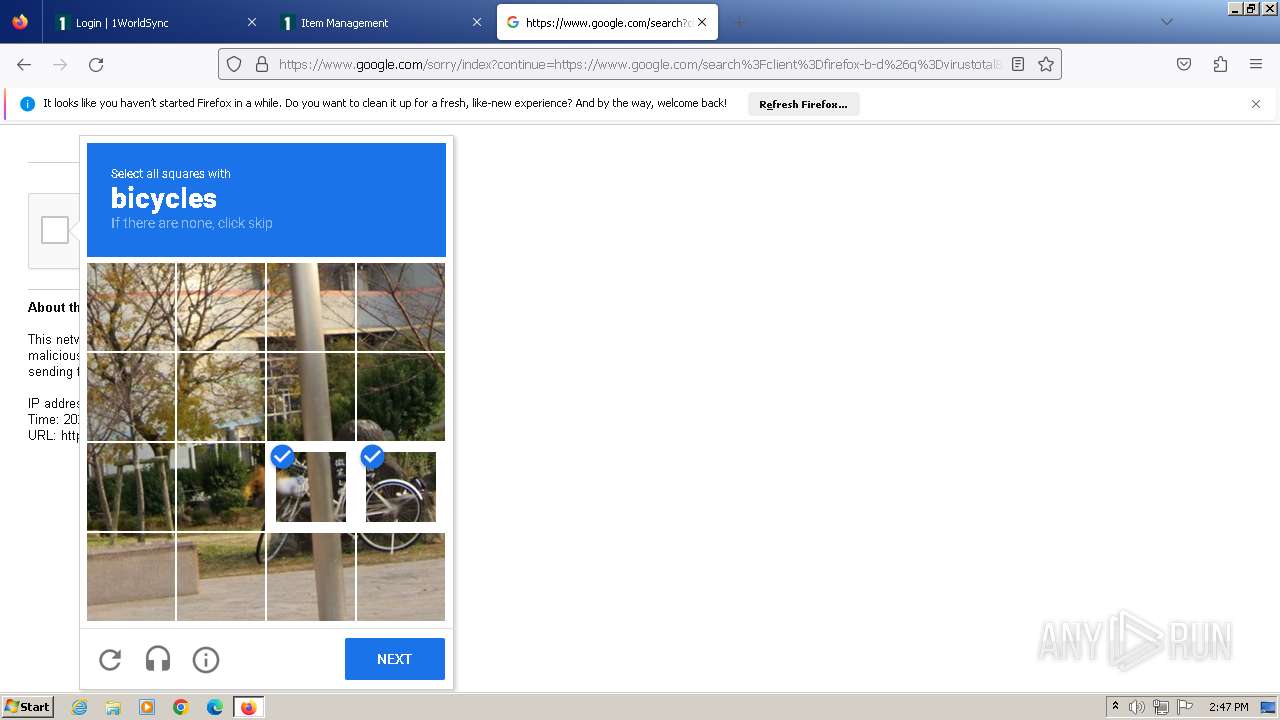Open tracking protection shield icon
Image resolution: width=1280 pixels, height=720 pixels.
tap(234, 64)
